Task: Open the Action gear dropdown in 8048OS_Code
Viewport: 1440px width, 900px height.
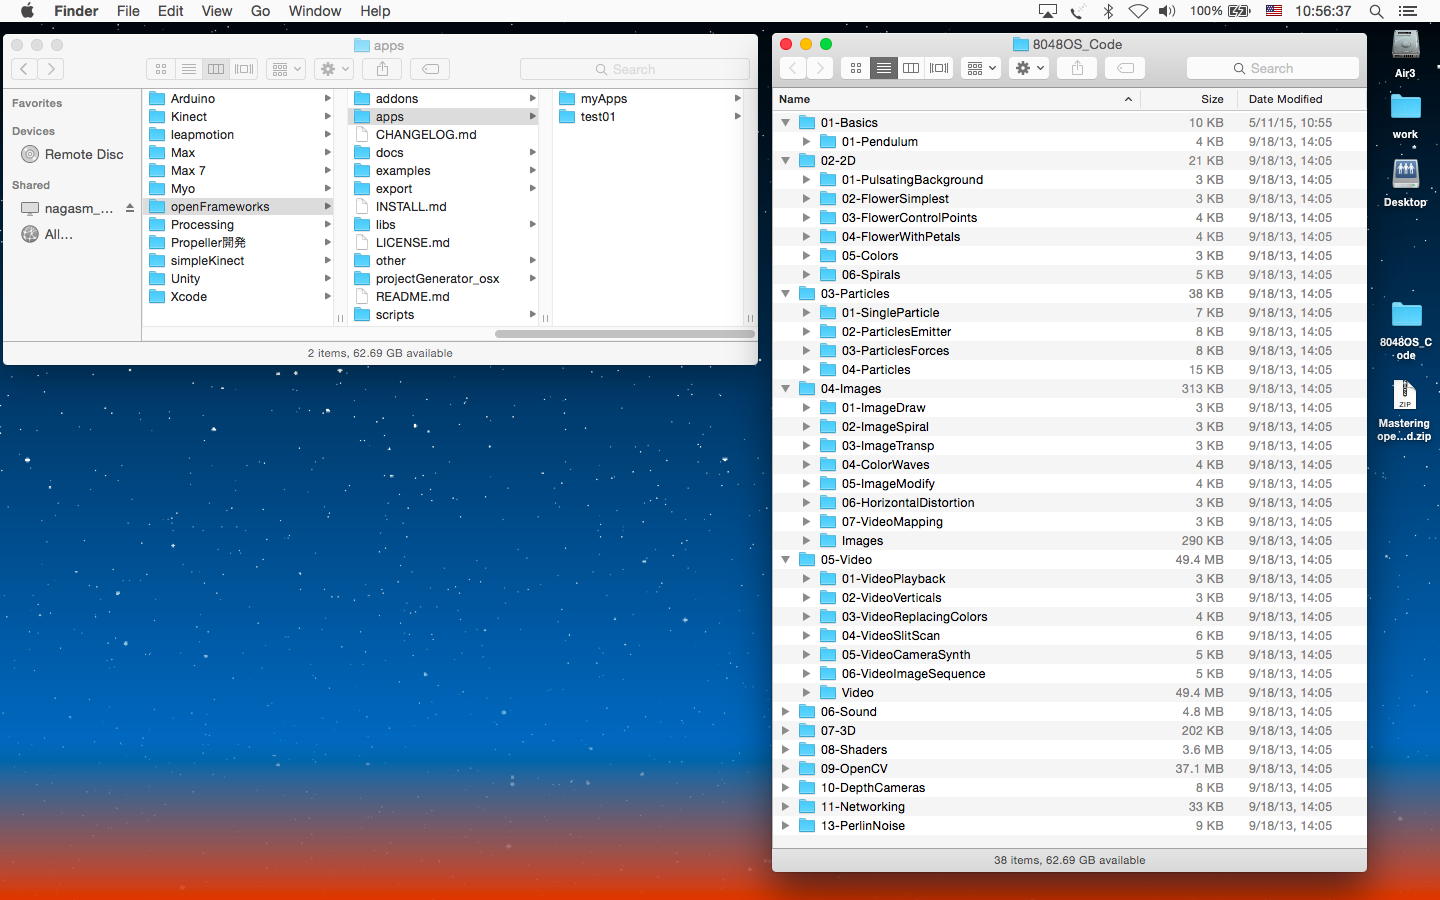Action: tap(1029, 68)
